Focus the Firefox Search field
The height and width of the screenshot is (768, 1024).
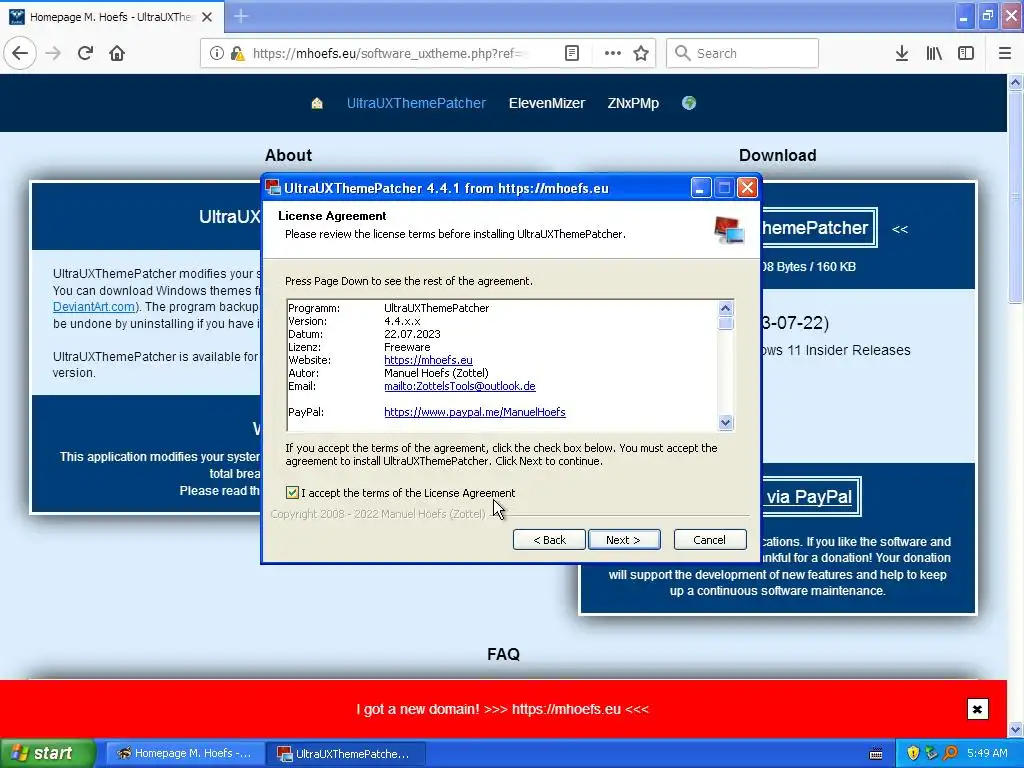coord(743,53)
